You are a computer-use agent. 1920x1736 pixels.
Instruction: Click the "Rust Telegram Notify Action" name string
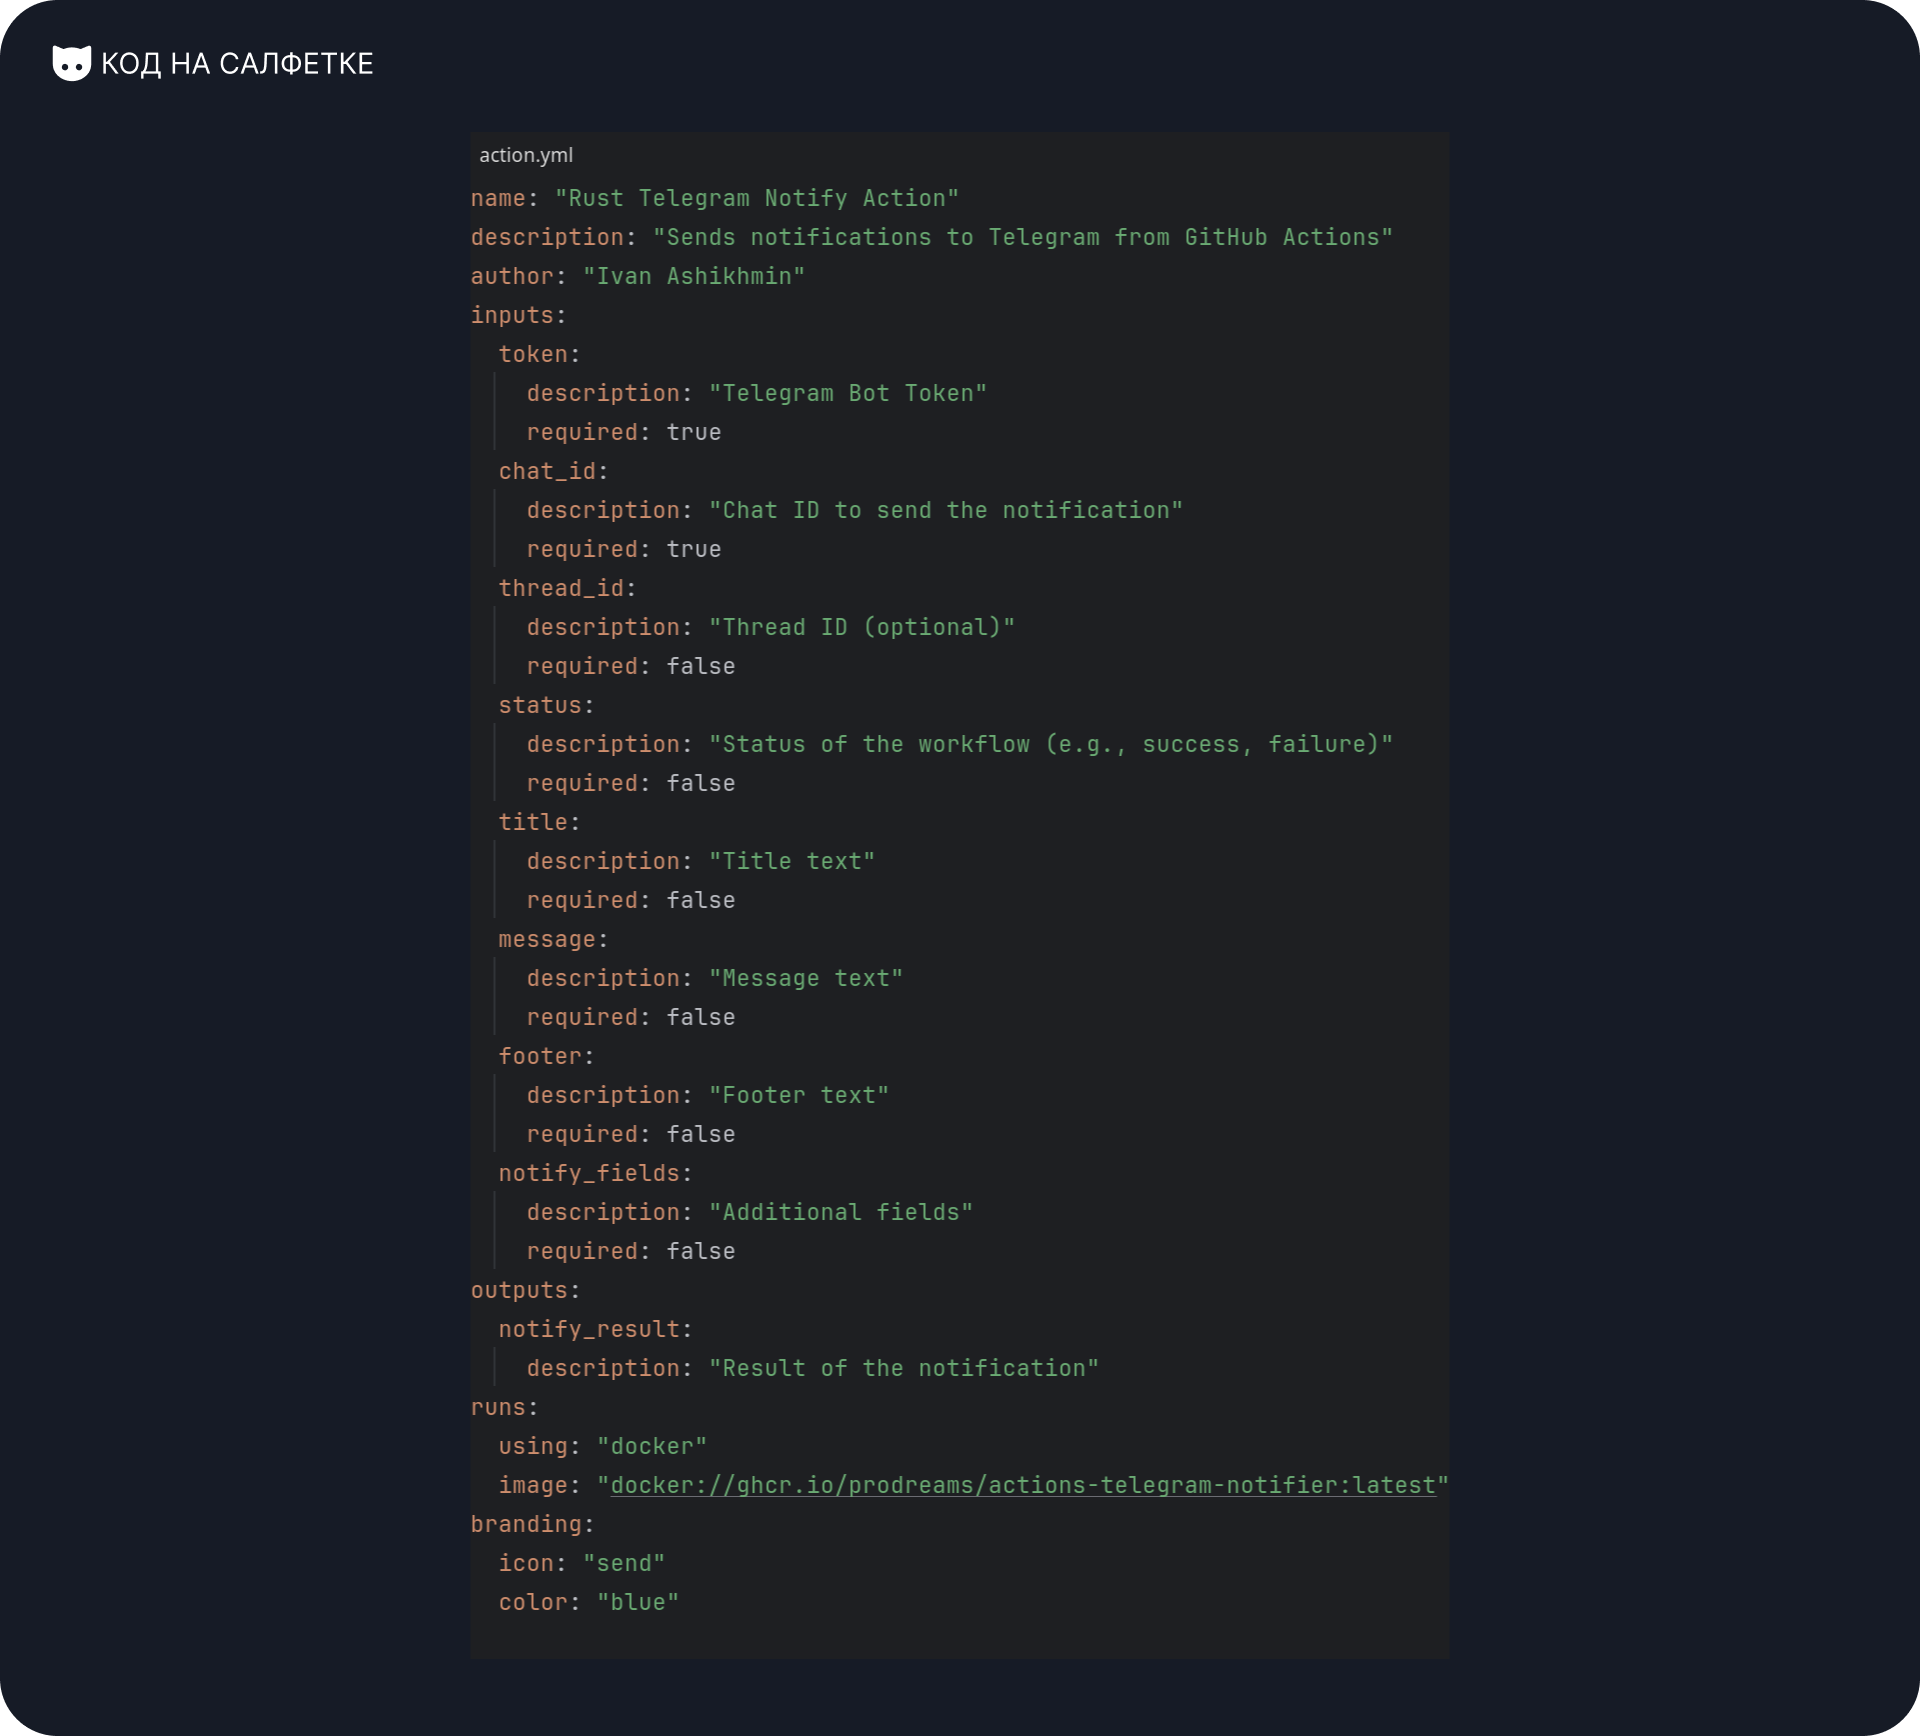coord(757,198)
